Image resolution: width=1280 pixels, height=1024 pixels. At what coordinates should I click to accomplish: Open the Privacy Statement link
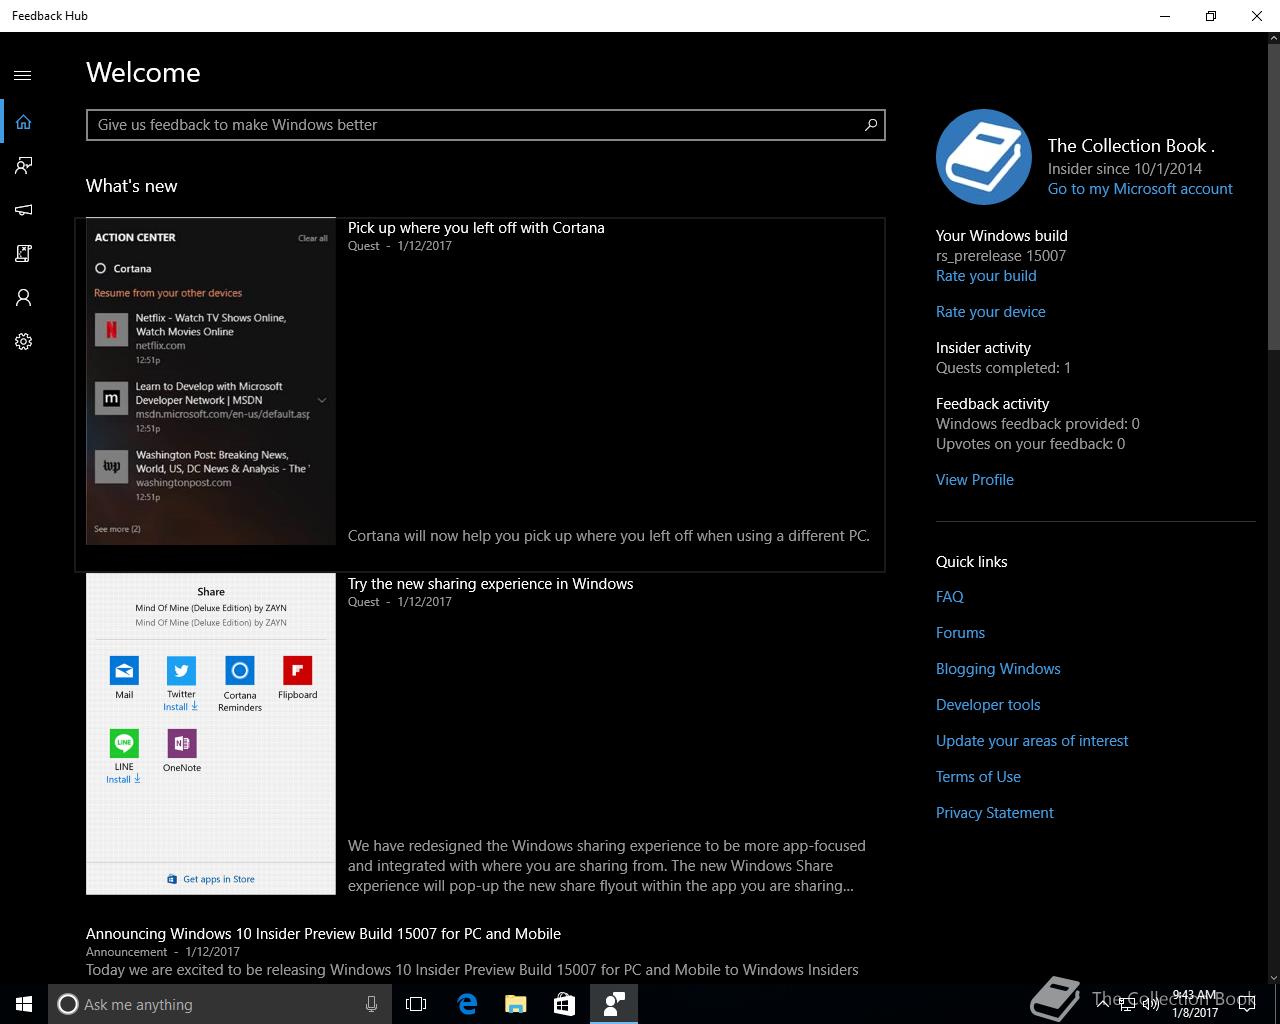click(995, 813)
